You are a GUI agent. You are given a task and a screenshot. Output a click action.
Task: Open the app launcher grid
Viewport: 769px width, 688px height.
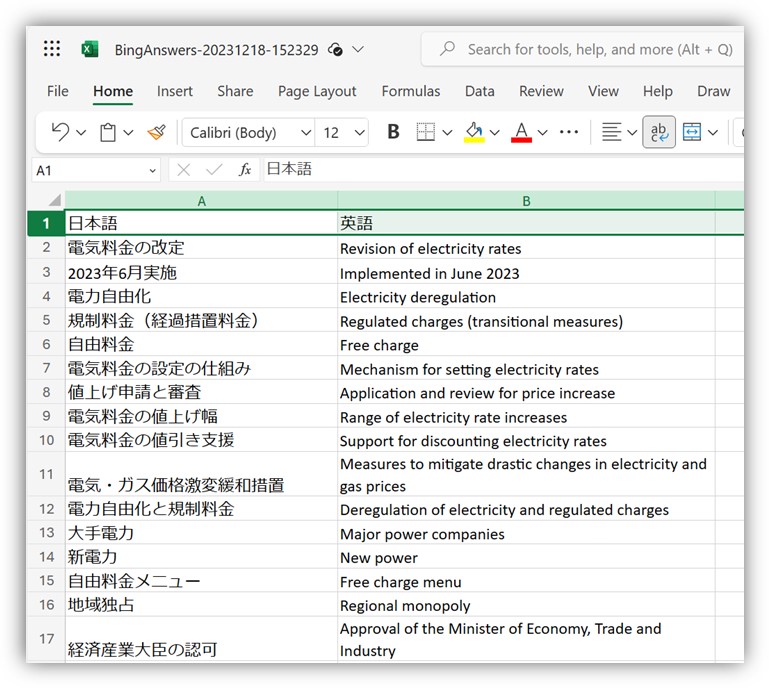52,49
